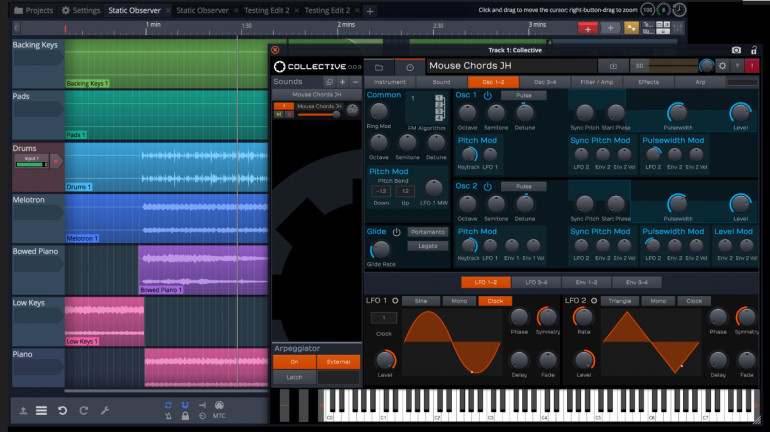Toggle loop playback icon
The image size is (770, 432).
tap(168, 405)
